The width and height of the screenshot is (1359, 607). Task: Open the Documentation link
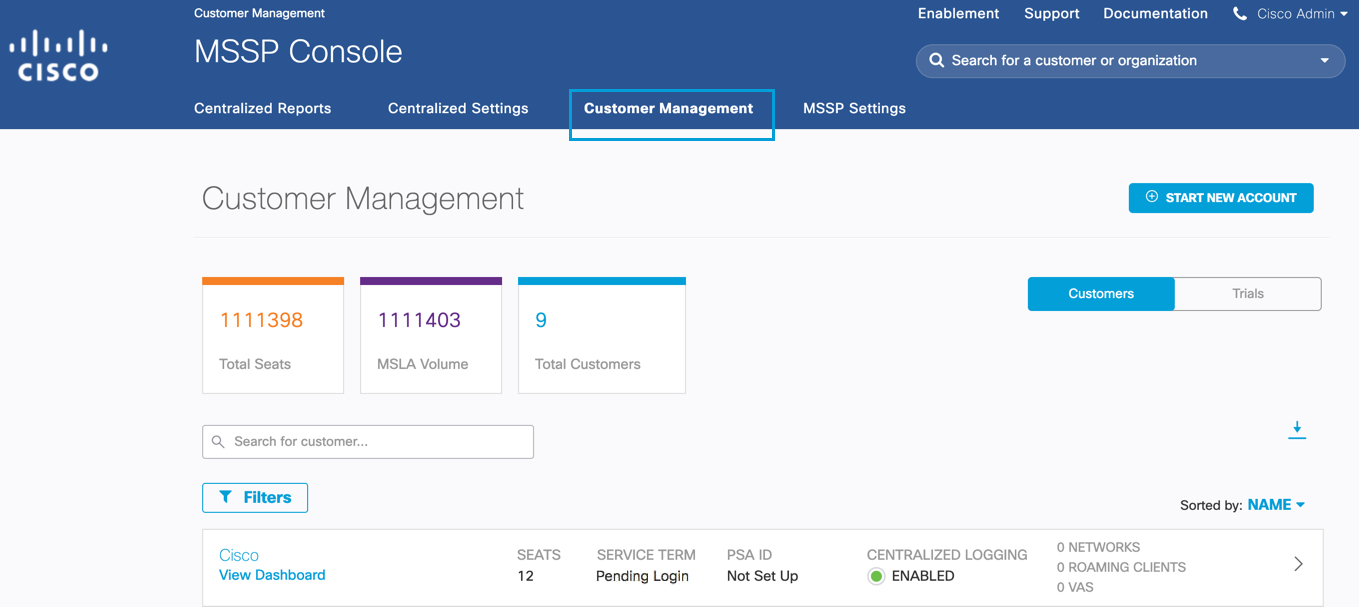pyautogui.click(x=1155, y=14)
